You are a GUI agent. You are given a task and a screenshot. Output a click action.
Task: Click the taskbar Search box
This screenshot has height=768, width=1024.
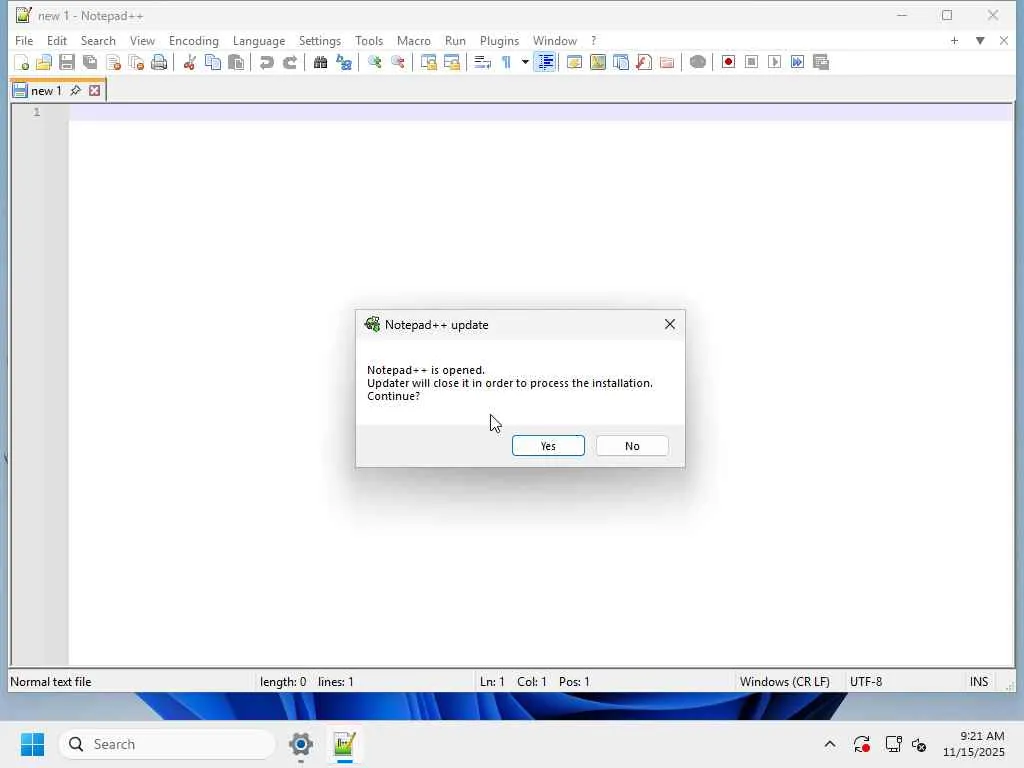coord(167,744)
